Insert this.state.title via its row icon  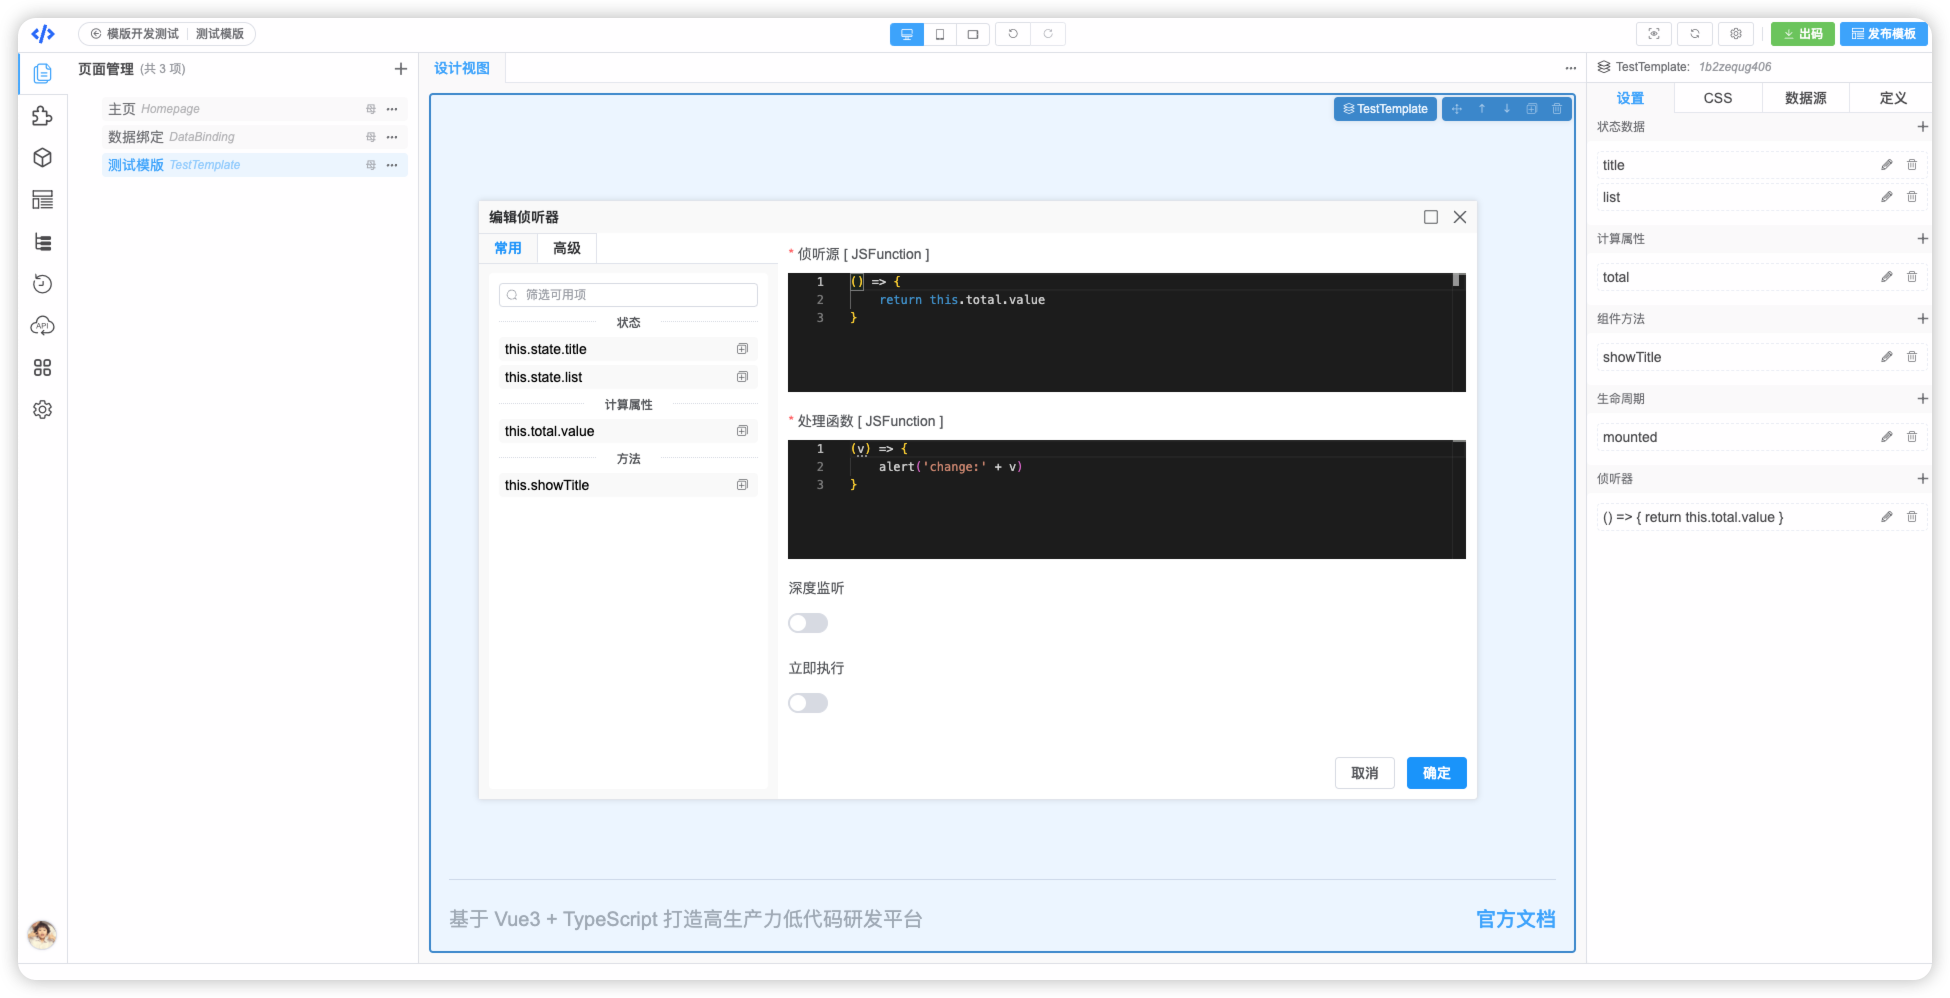(742, 349)
